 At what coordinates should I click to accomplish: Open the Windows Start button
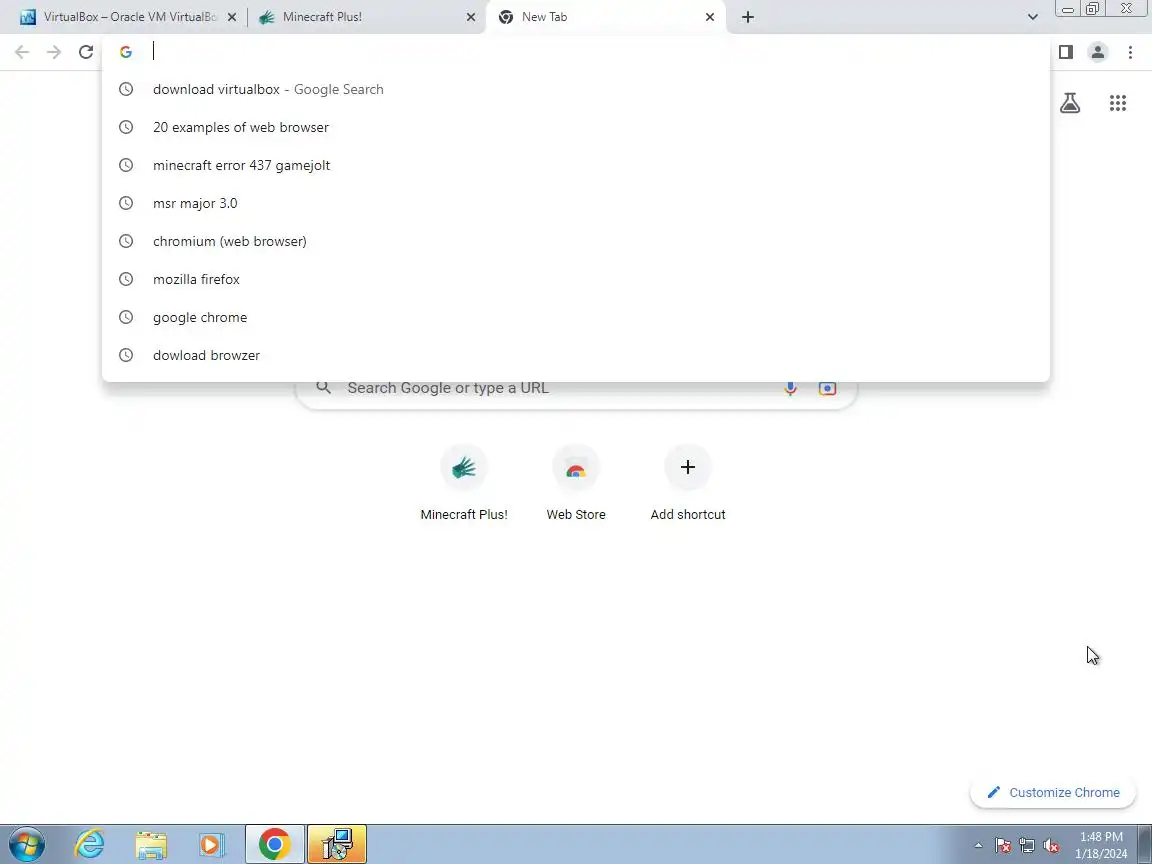(26, 844)
